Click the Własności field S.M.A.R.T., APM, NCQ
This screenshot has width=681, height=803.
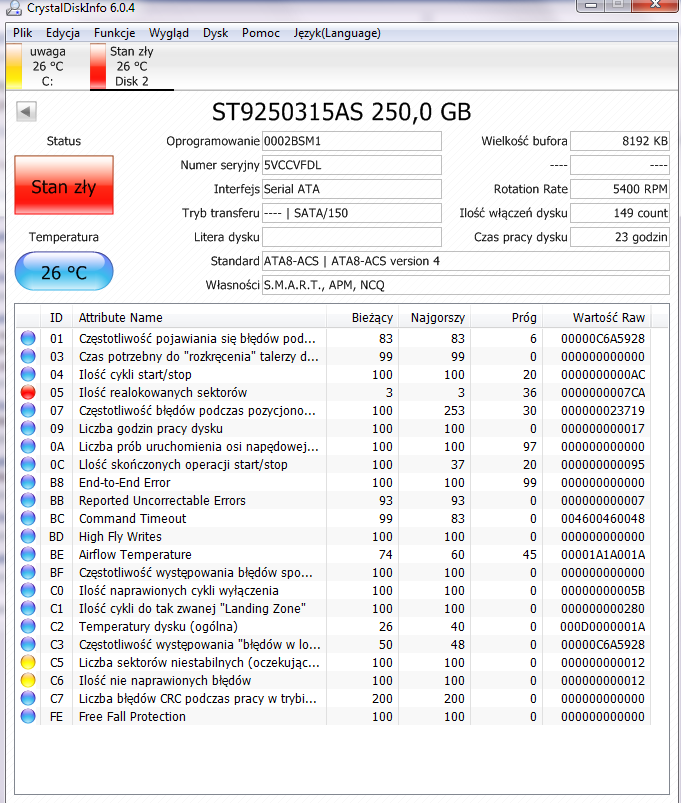pyautogui.click(x=466, y=285)
